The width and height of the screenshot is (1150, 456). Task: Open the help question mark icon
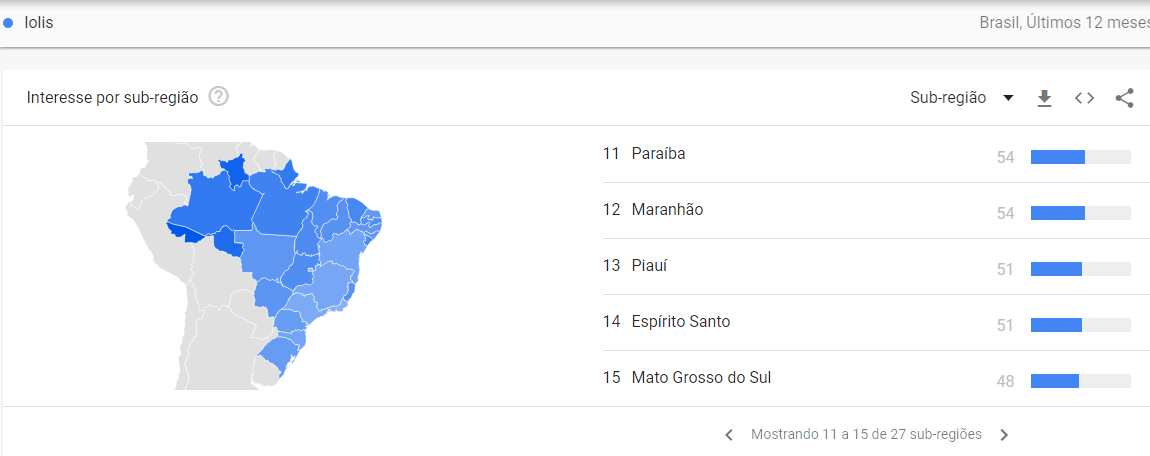click(219, 97)
